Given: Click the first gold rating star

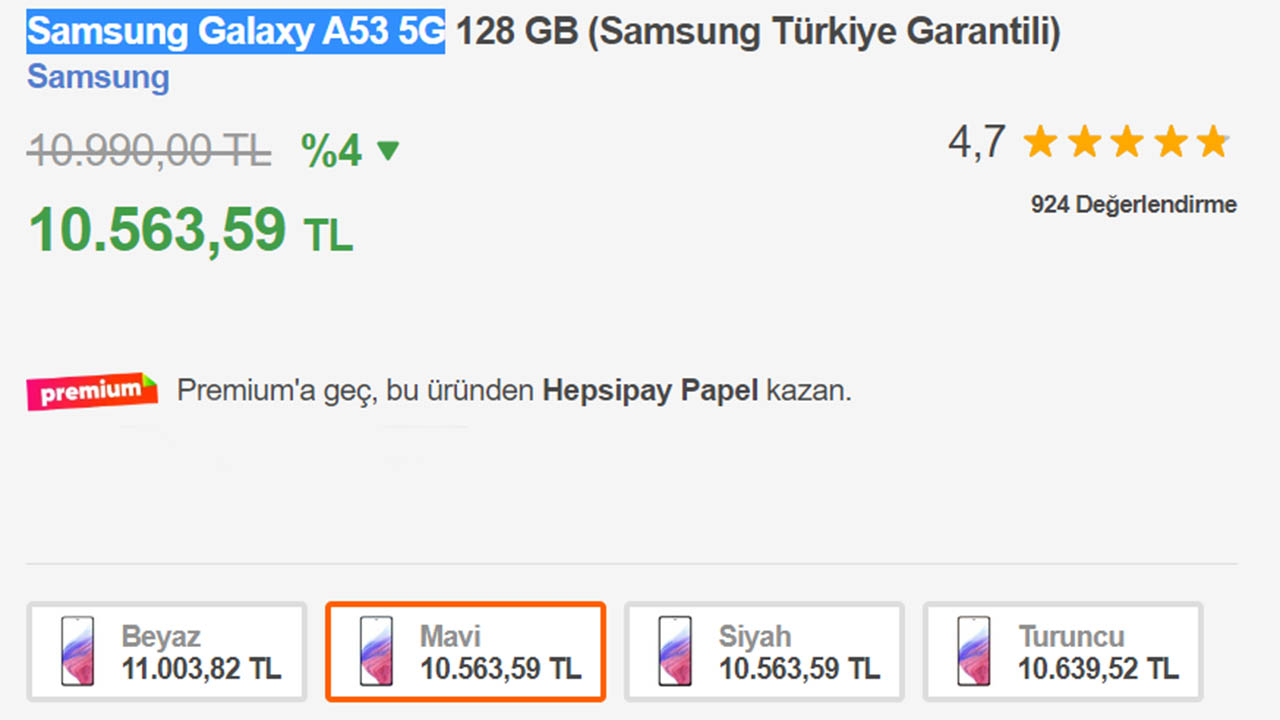Looking at the screenshot, I should coord(1040,141).
